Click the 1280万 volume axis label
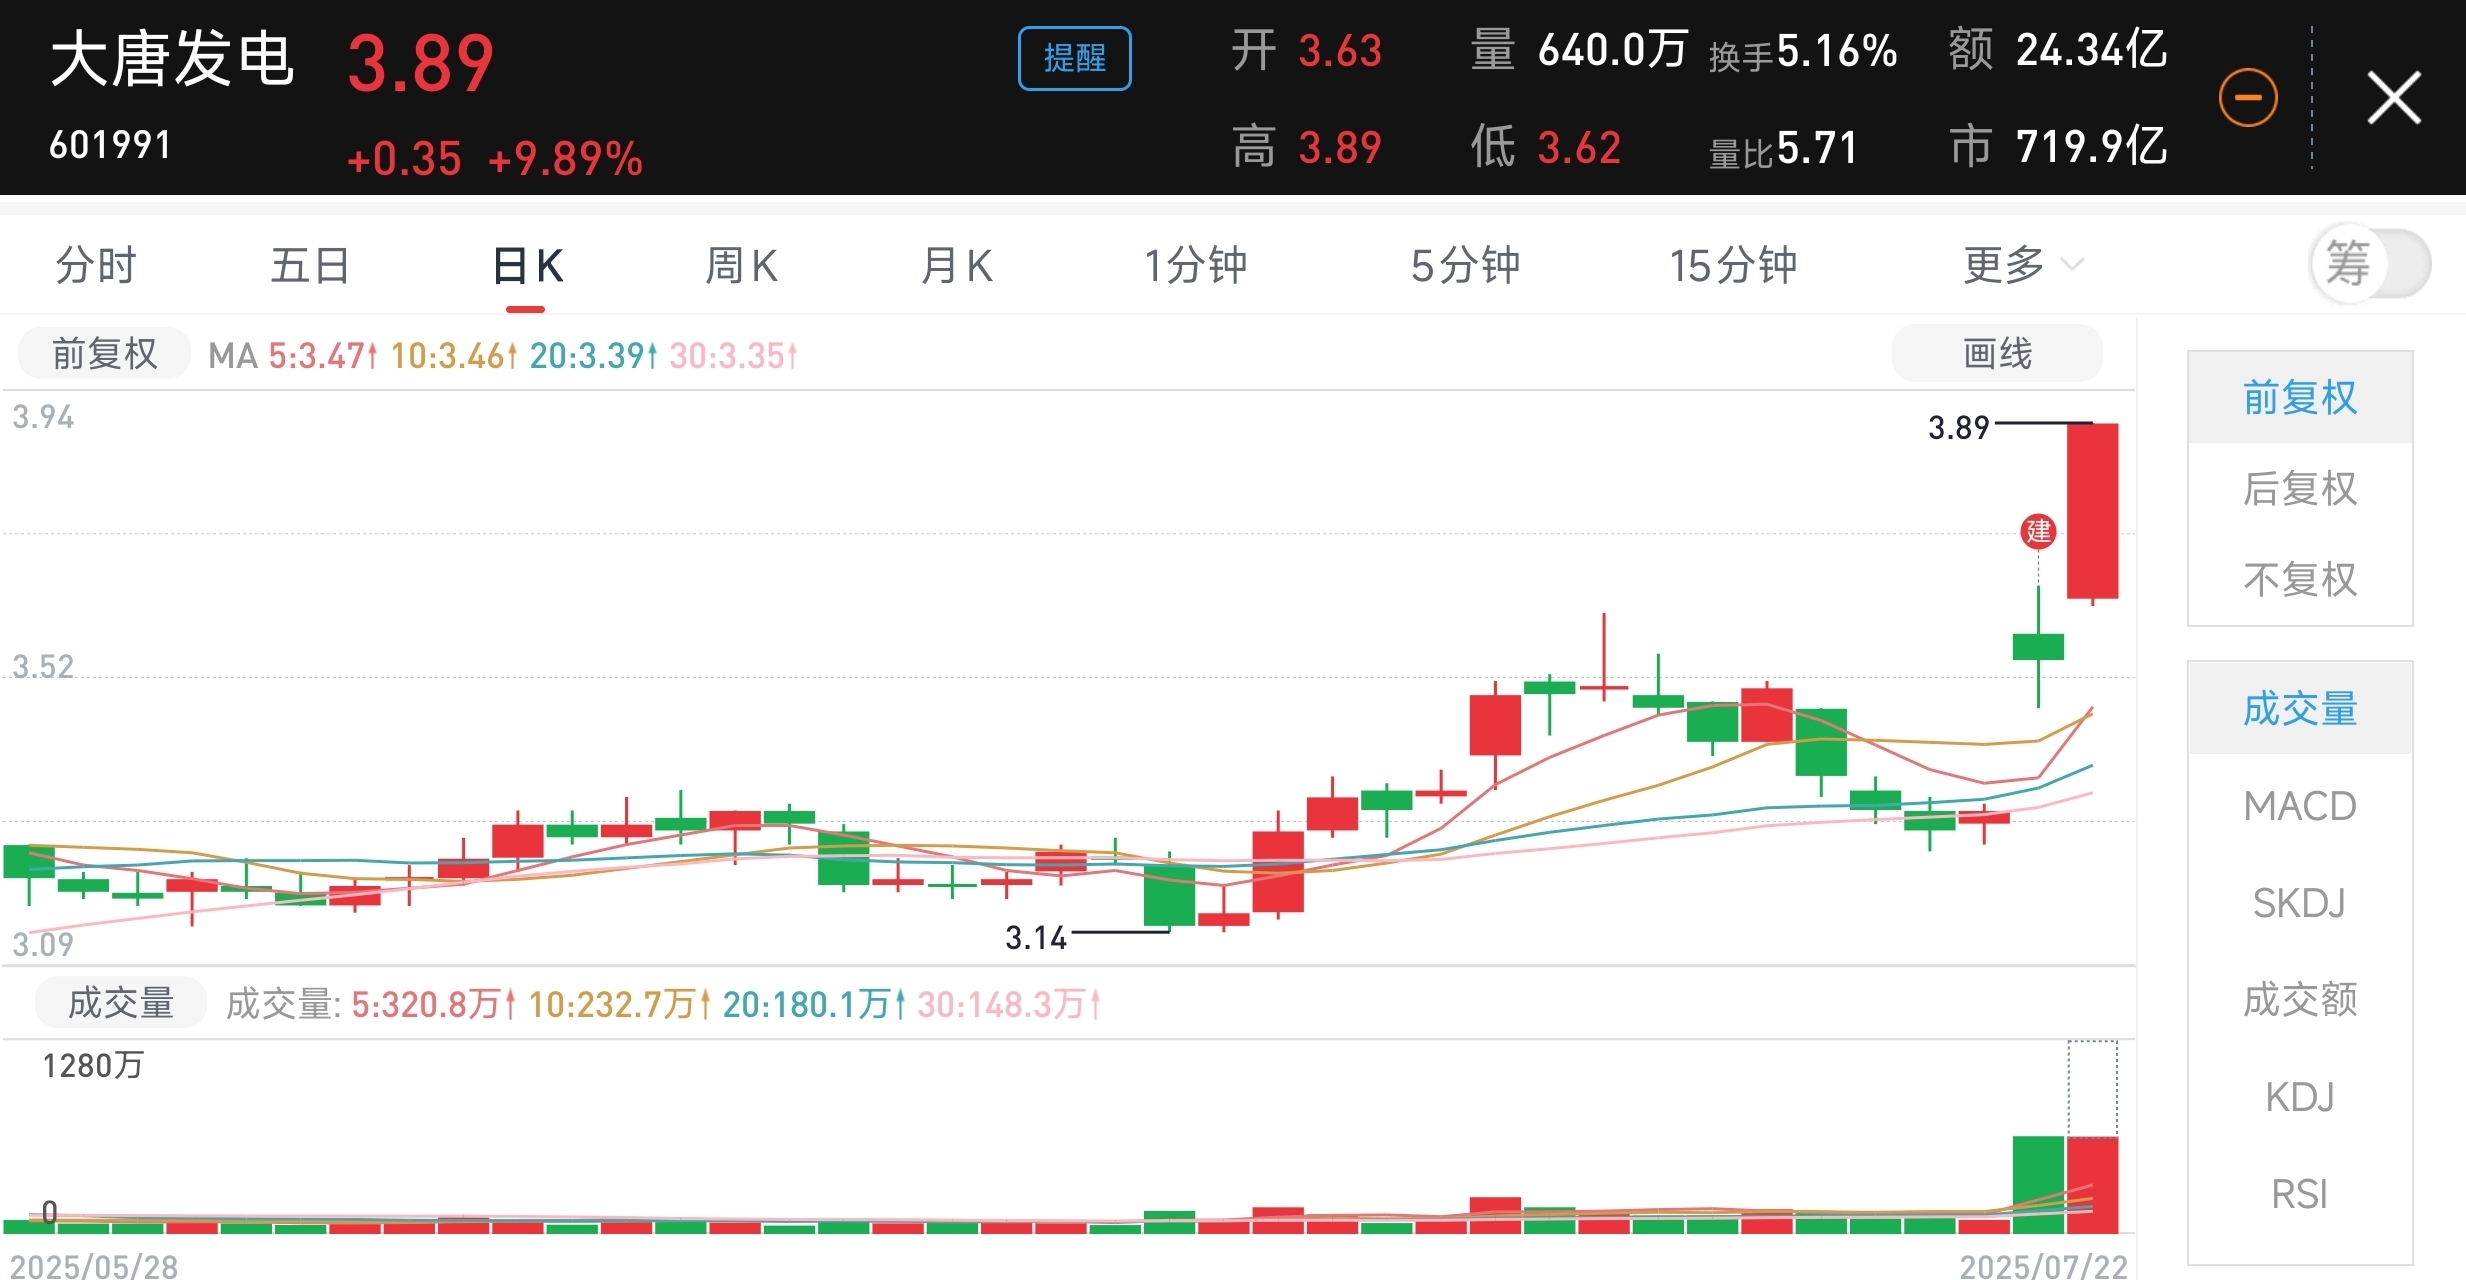Image resolution: width=2466 pixels, height=1280 pixels. click(x=92, y=1066)
